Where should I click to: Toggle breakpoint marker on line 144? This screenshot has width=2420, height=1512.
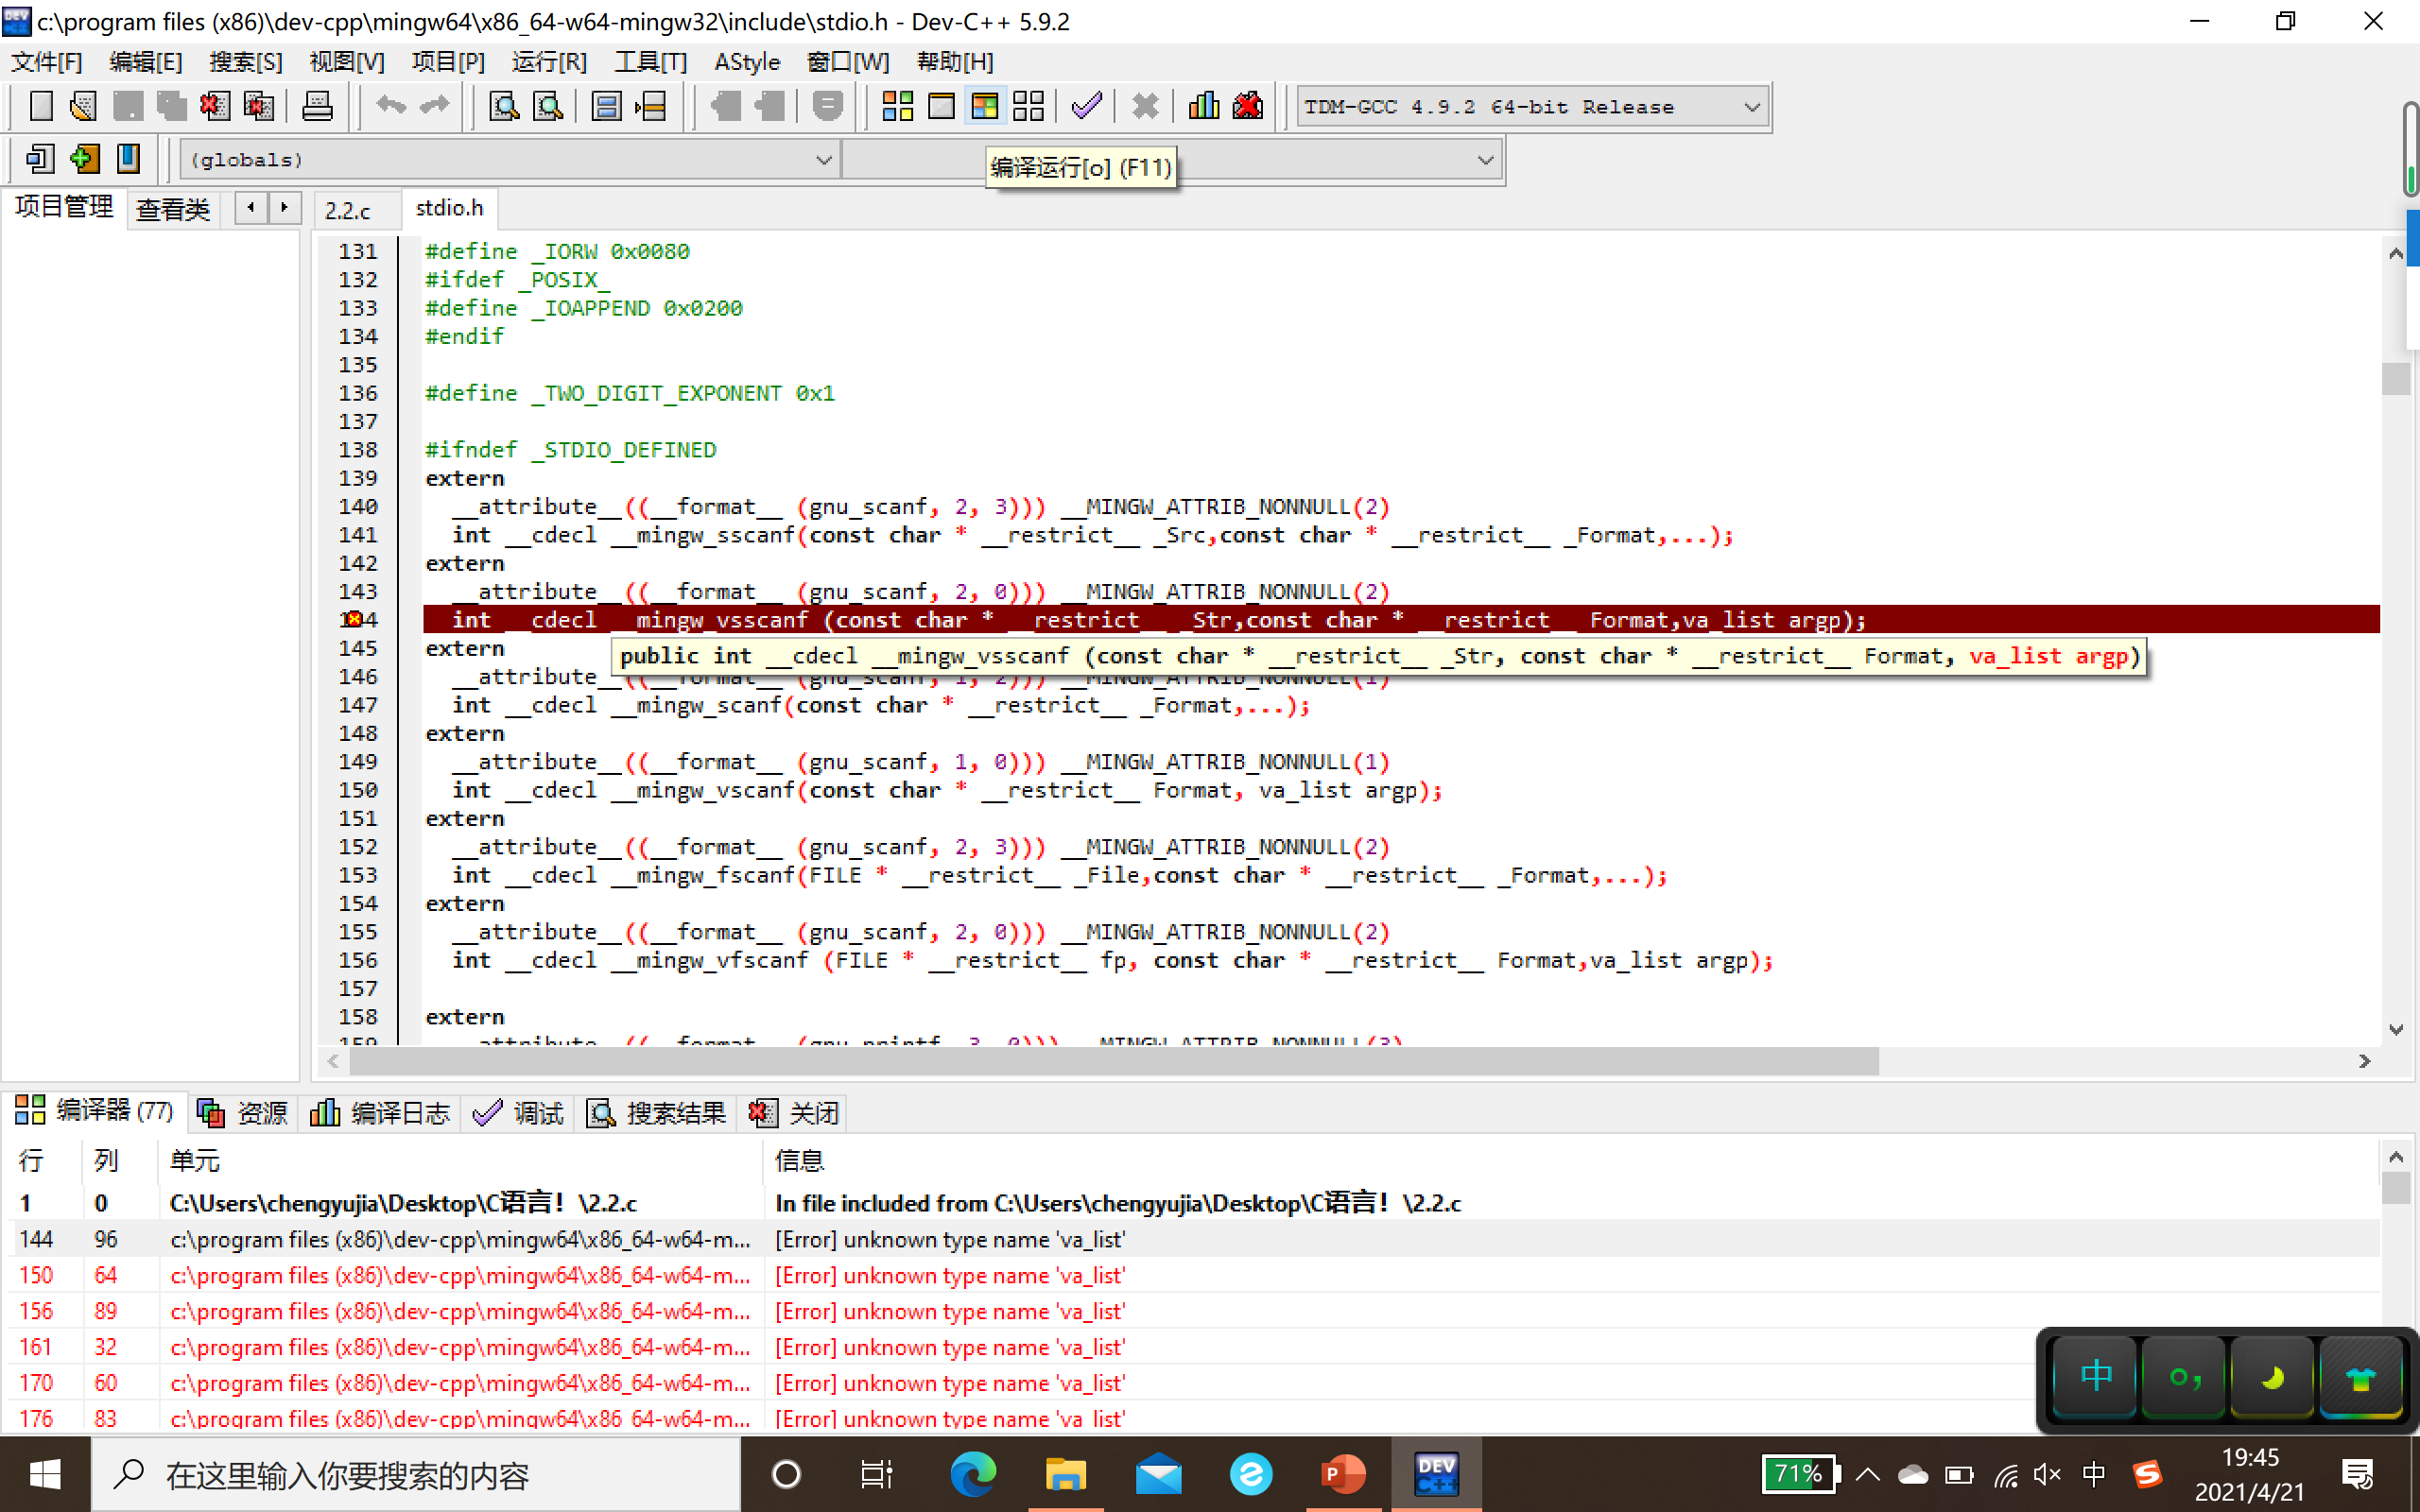pyautogui.click(x=353, y=620)
